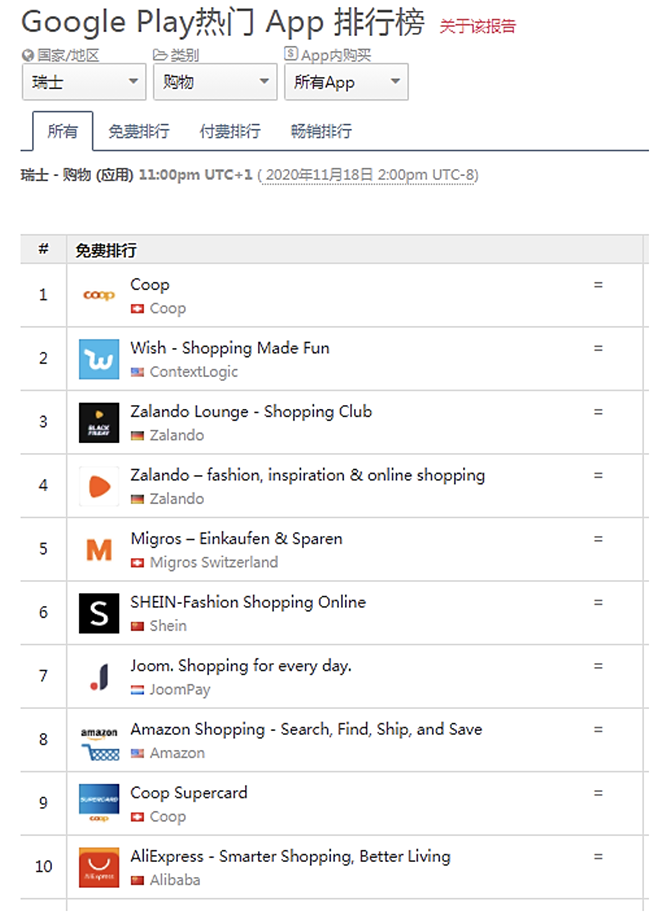Expand the 所有App in-app purchase dropdown
Screen dimensions: 662x920
(346, 82)
